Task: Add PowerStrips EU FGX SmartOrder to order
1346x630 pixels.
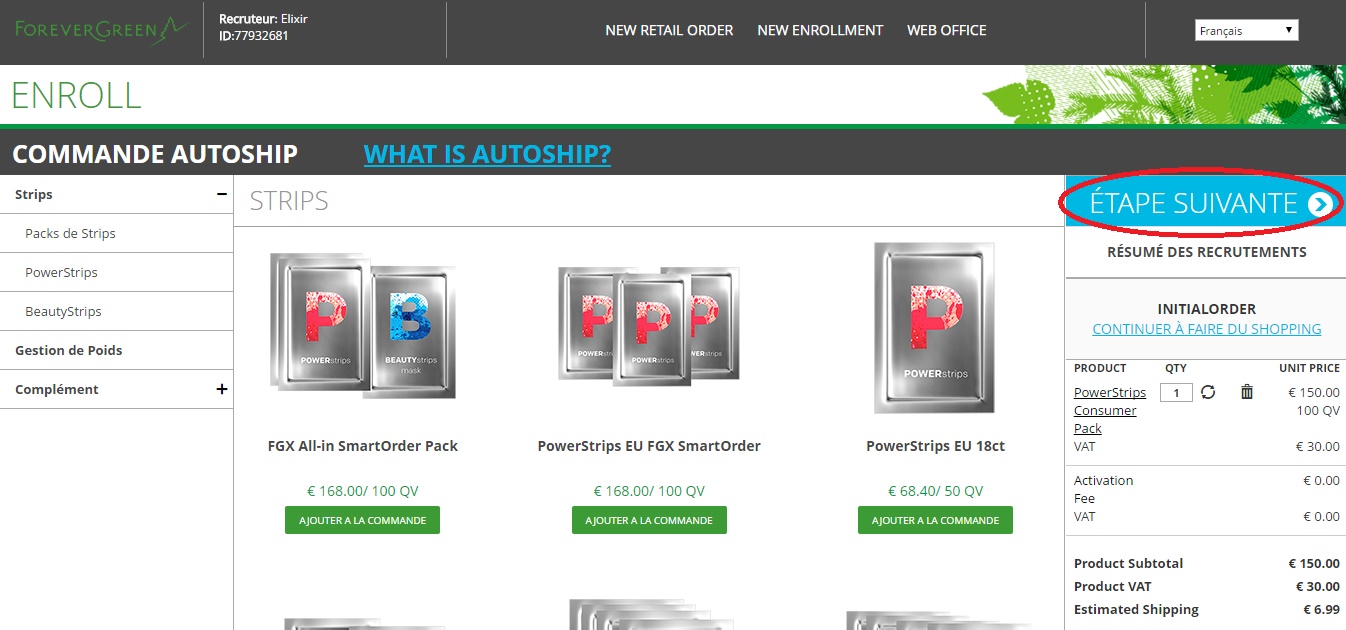Action: 649,520
